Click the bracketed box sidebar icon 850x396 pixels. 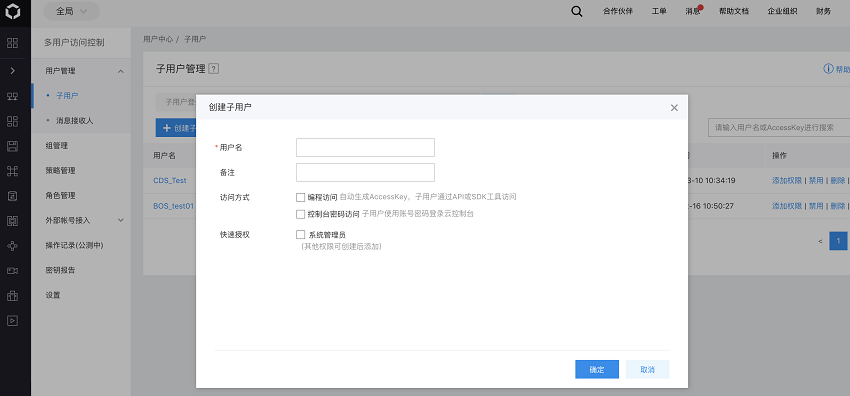pyautogui.click(x=12, y=220)
